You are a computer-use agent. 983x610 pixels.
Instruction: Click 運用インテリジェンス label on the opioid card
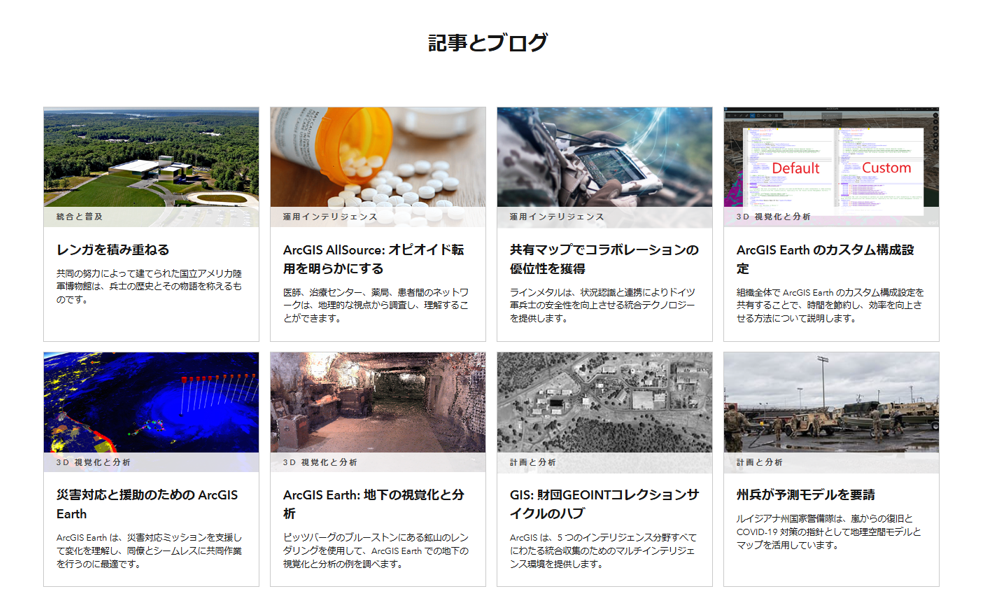pyautogui.click(x=331, y=217)
